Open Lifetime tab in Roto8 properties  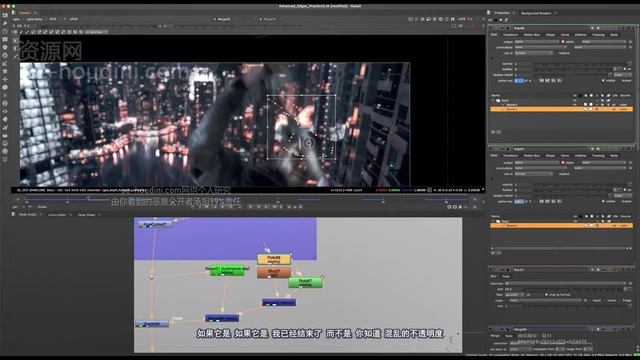(580, 35)
